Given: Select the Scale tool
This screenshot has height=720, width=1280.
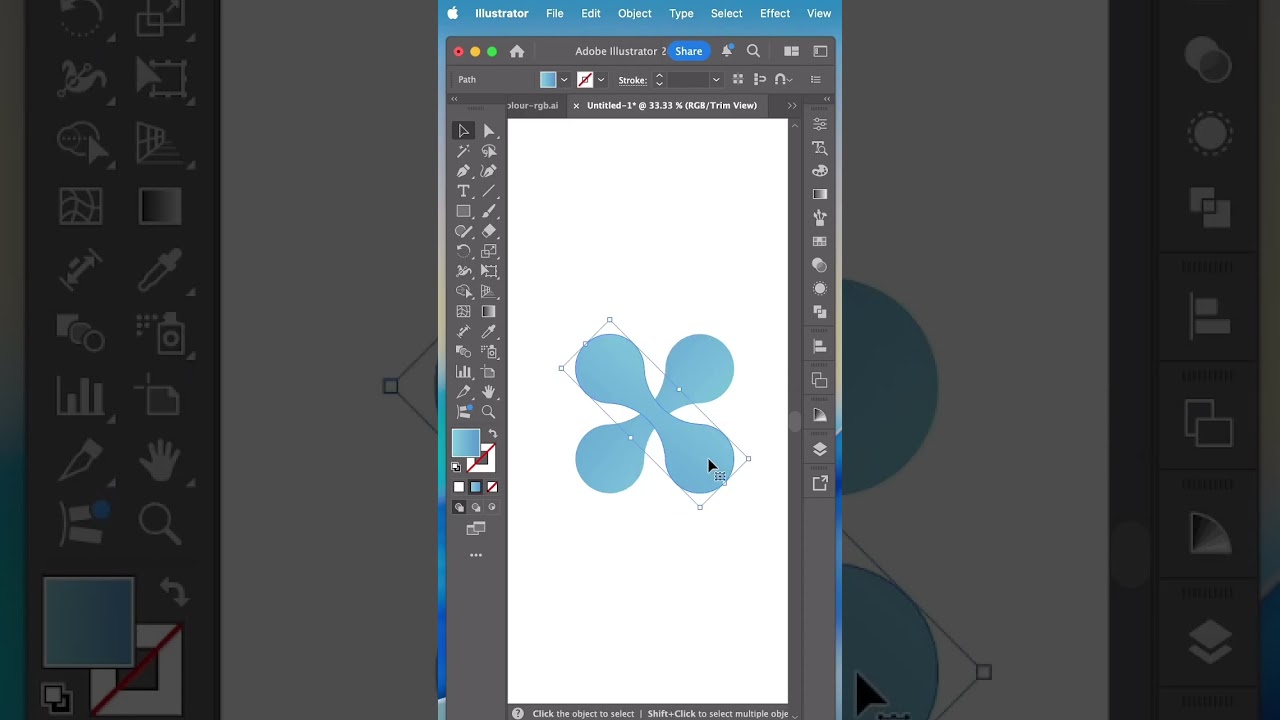Looking at the screenshot, I should point(489,251).
